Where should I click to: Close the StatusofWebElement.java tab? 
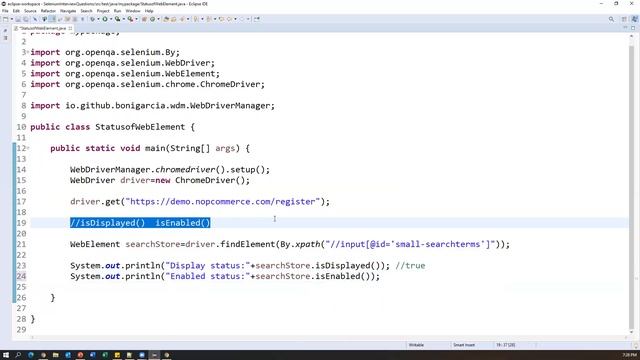pos(70,28)
